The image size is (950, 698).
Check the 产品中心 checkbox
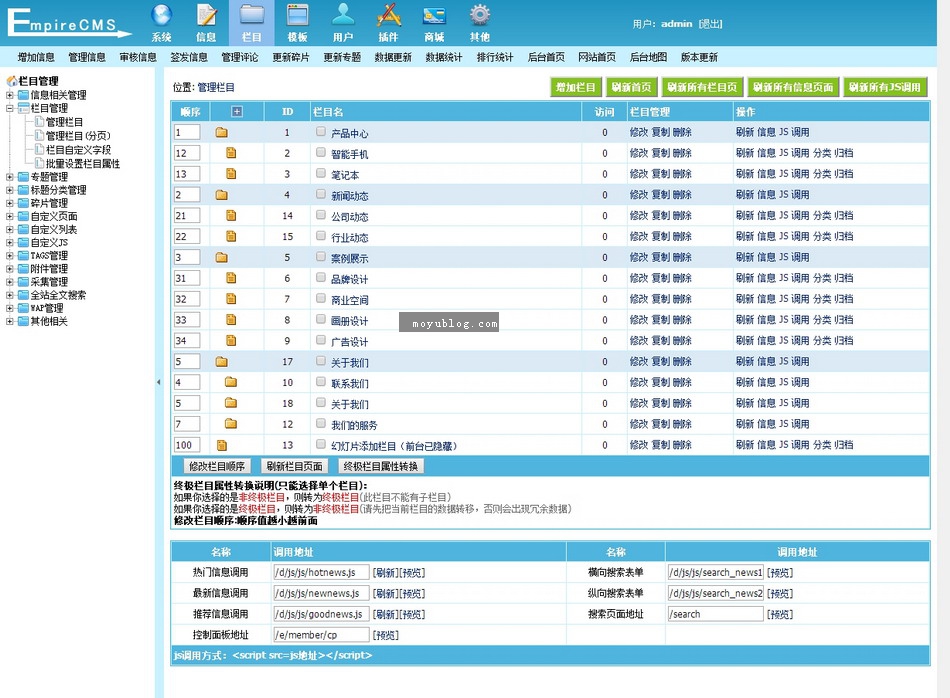coord(321,131)
